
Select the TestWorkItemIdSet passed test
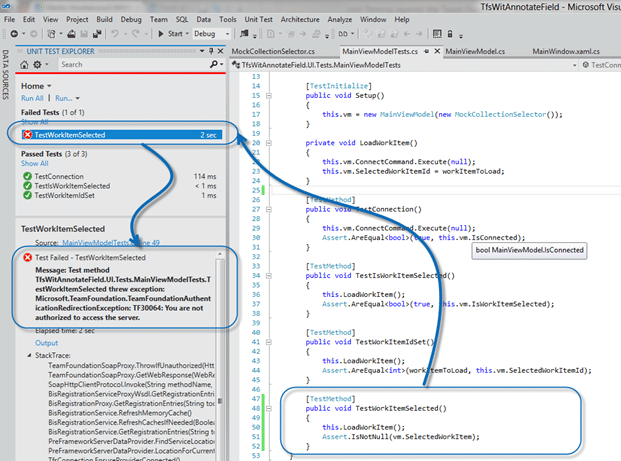point(120,195)
